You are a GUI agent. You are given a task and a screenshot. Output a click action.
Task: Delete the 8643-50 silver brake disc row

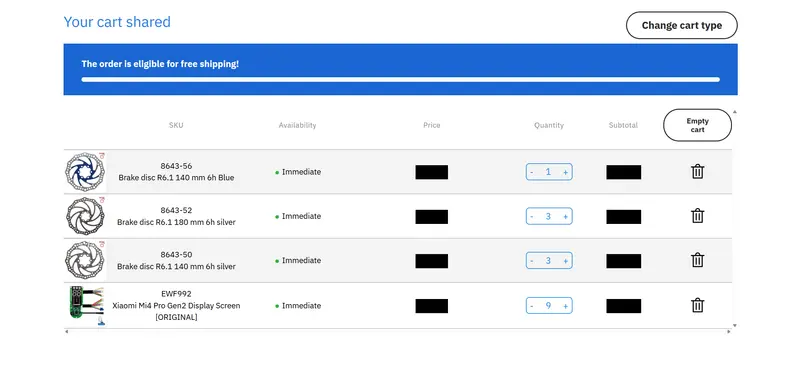[x=697, y=260]
